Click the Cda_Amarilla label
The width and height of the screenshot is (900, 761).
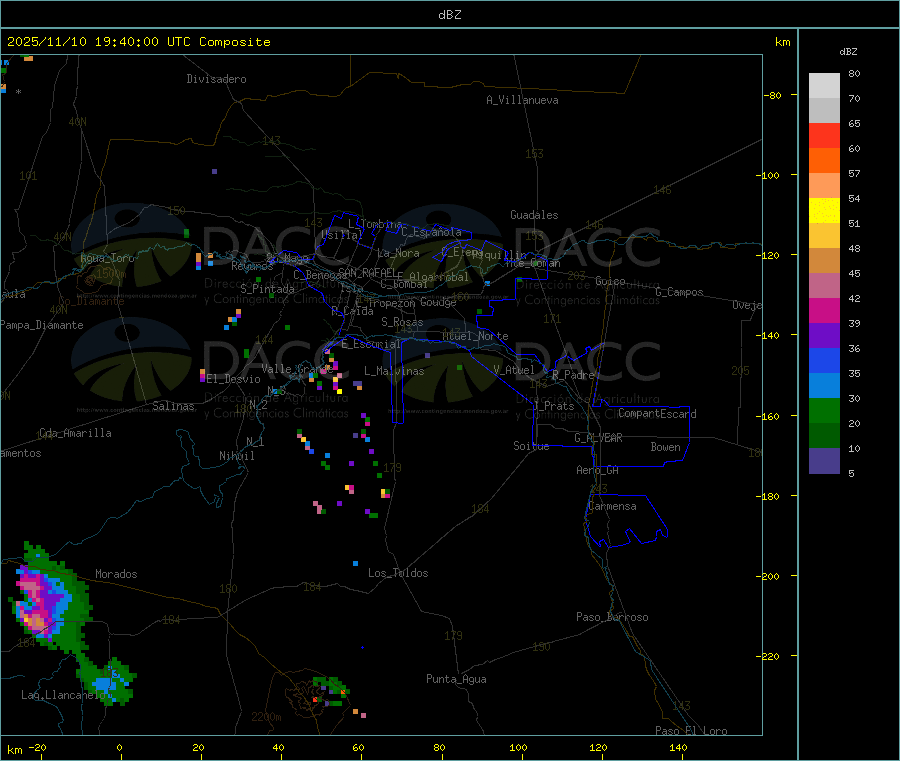pos(75,433)
